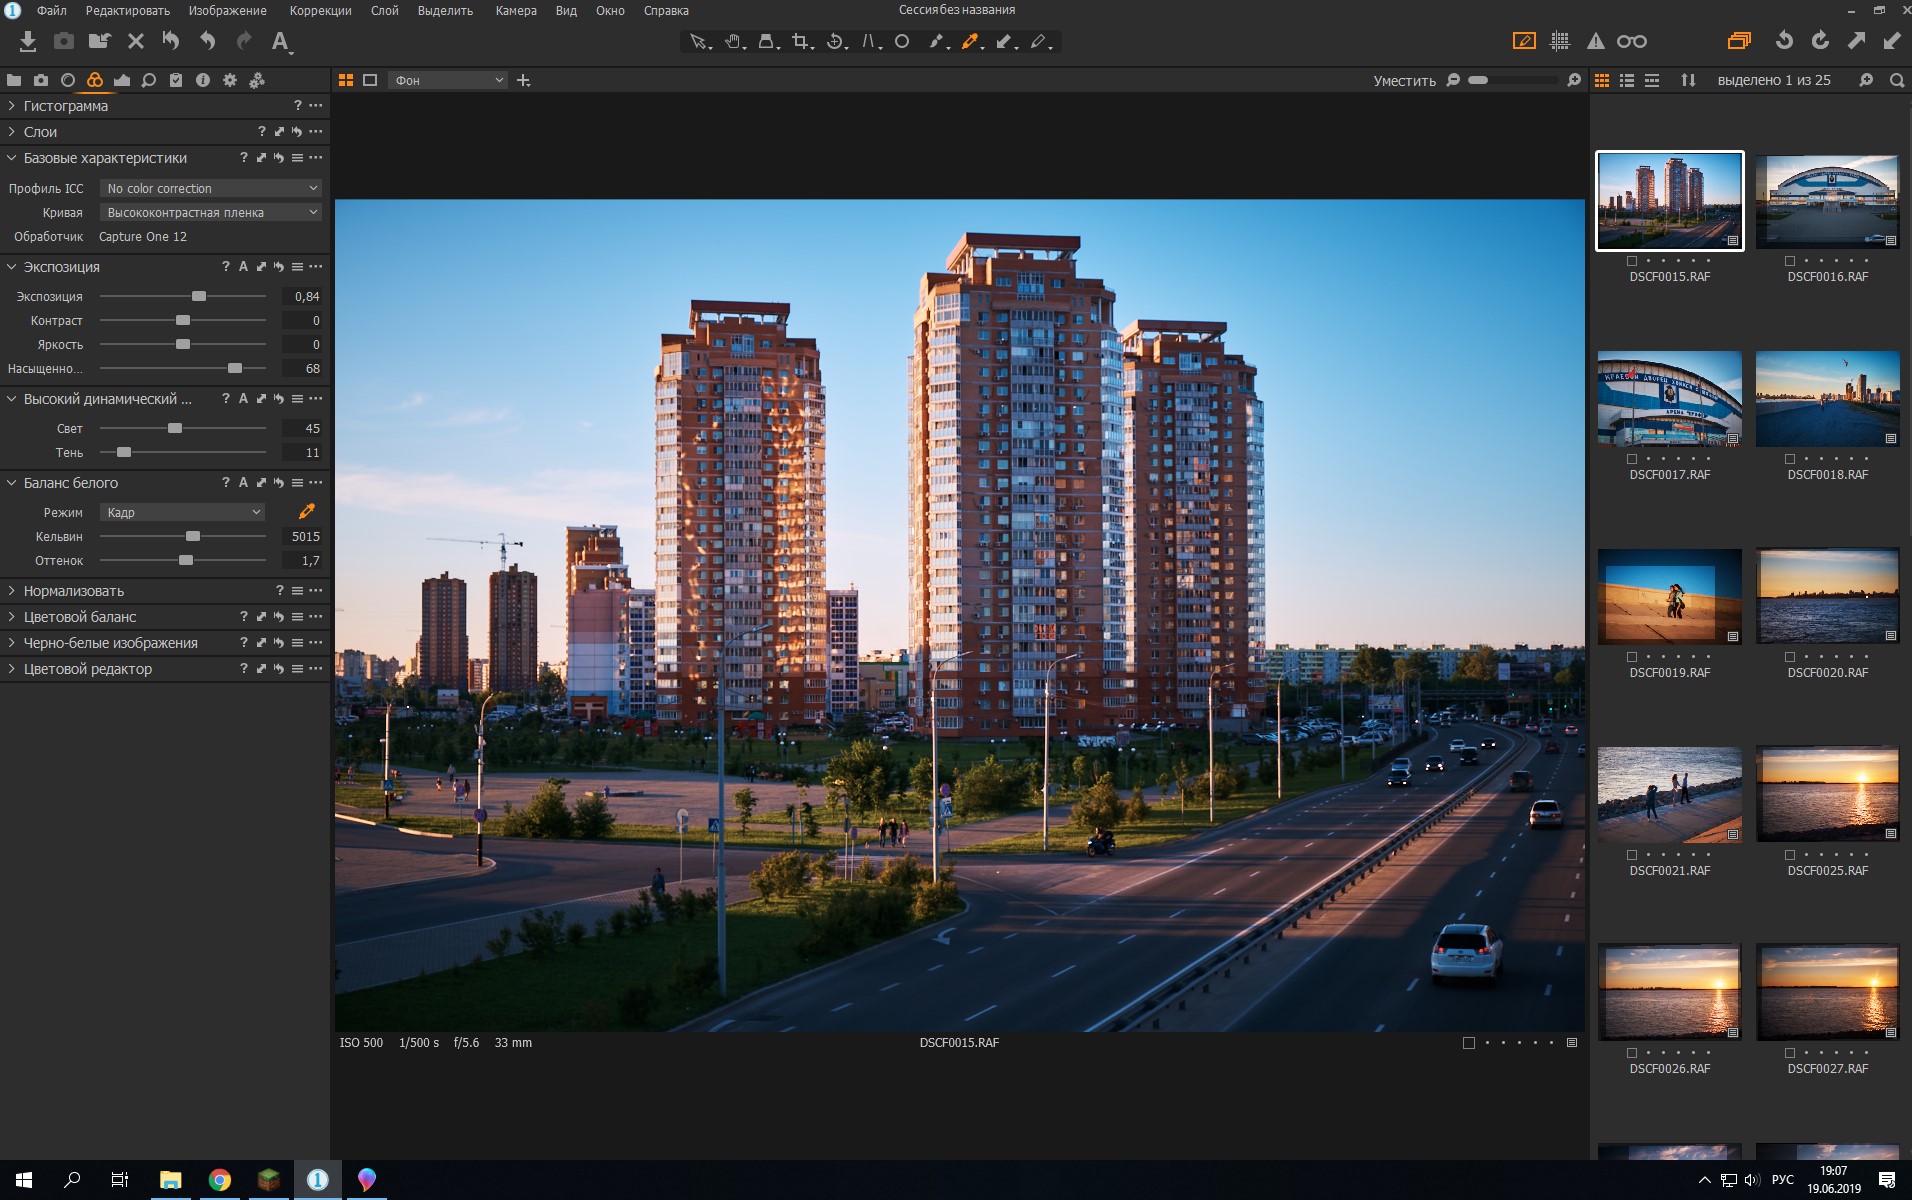Select the Spot removal circle tool
Image resolution: width=1912 pixels, height=1200 pixels.
(x=902, y=41)
